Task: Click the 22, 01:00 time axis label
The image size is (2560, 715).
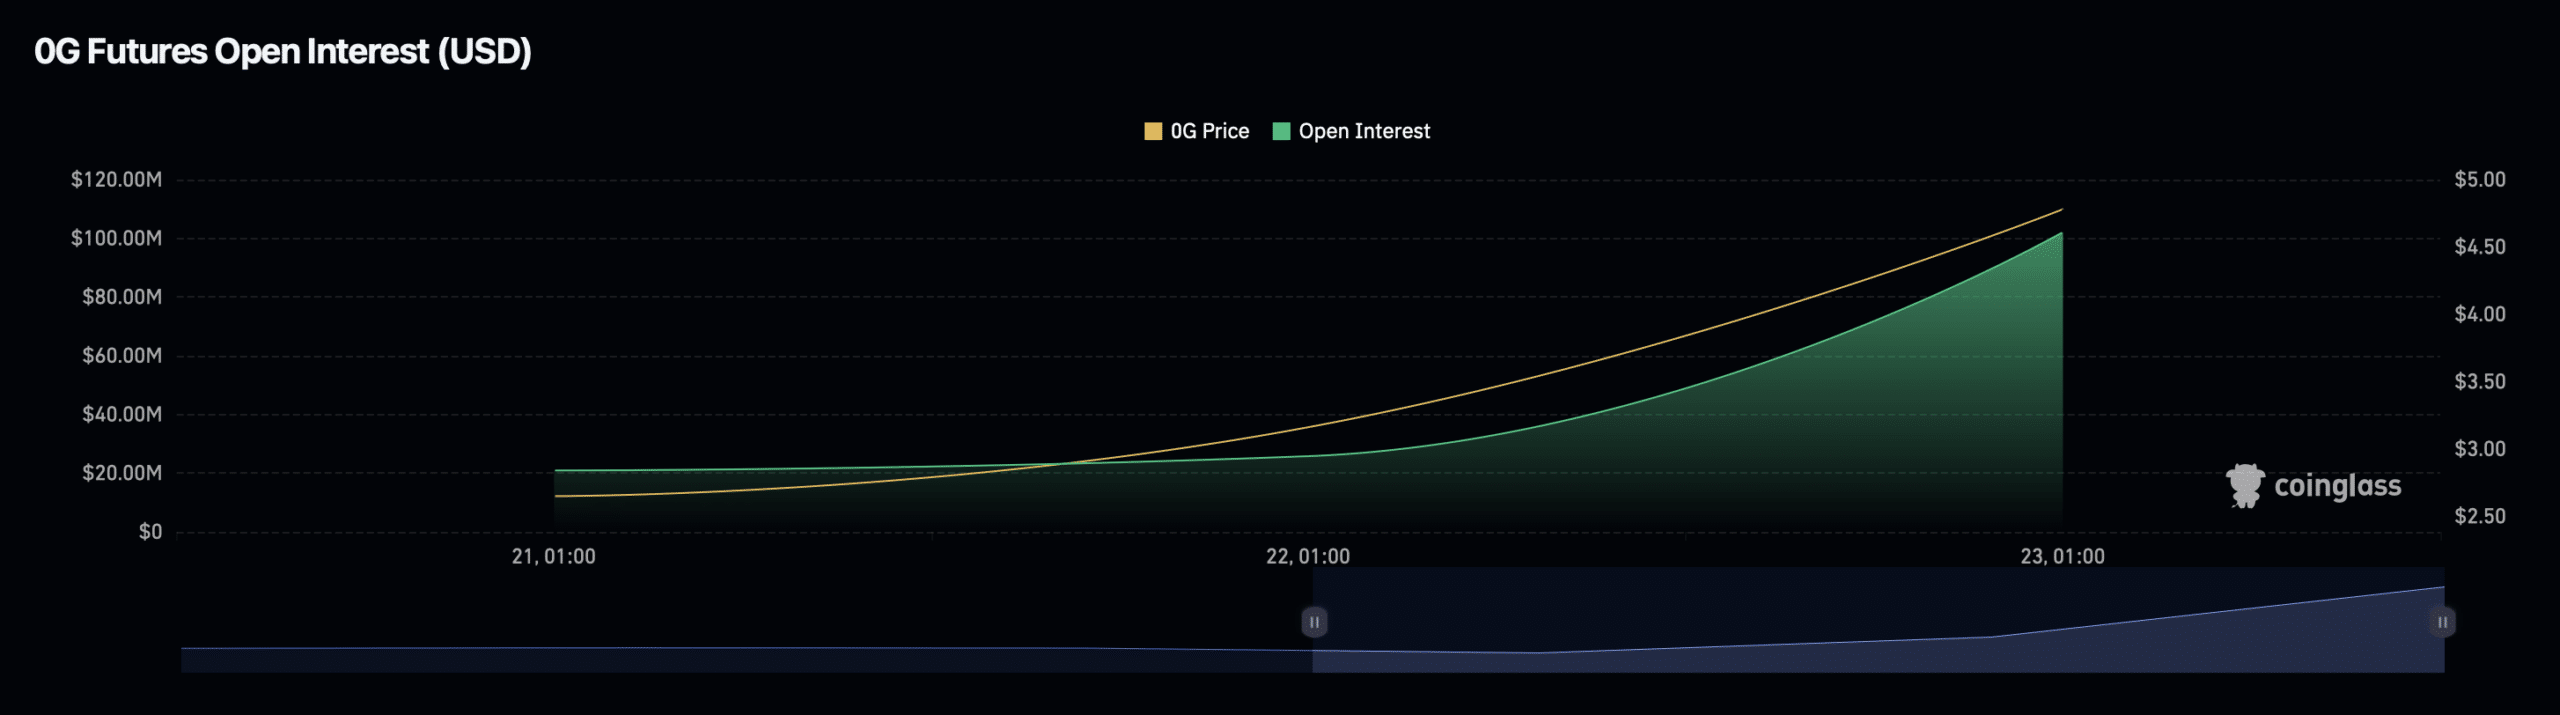Action: click(x=1307, y=557)
